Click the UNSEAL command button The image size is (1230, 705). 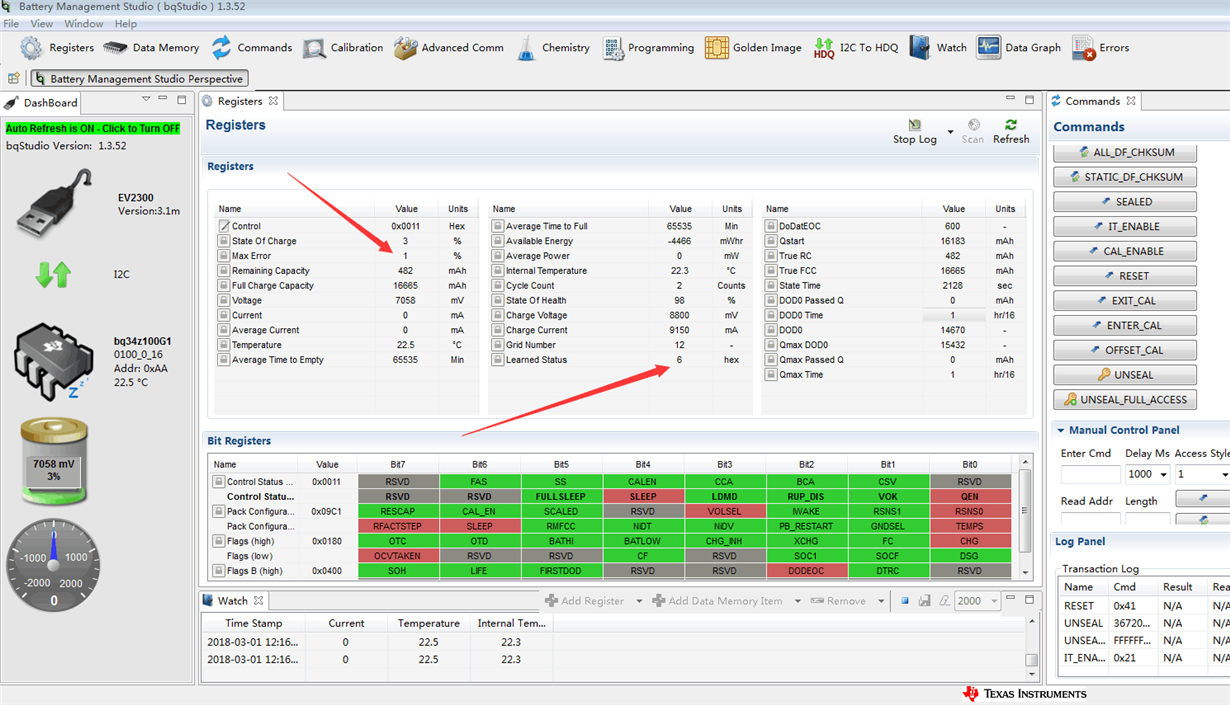1124,375
